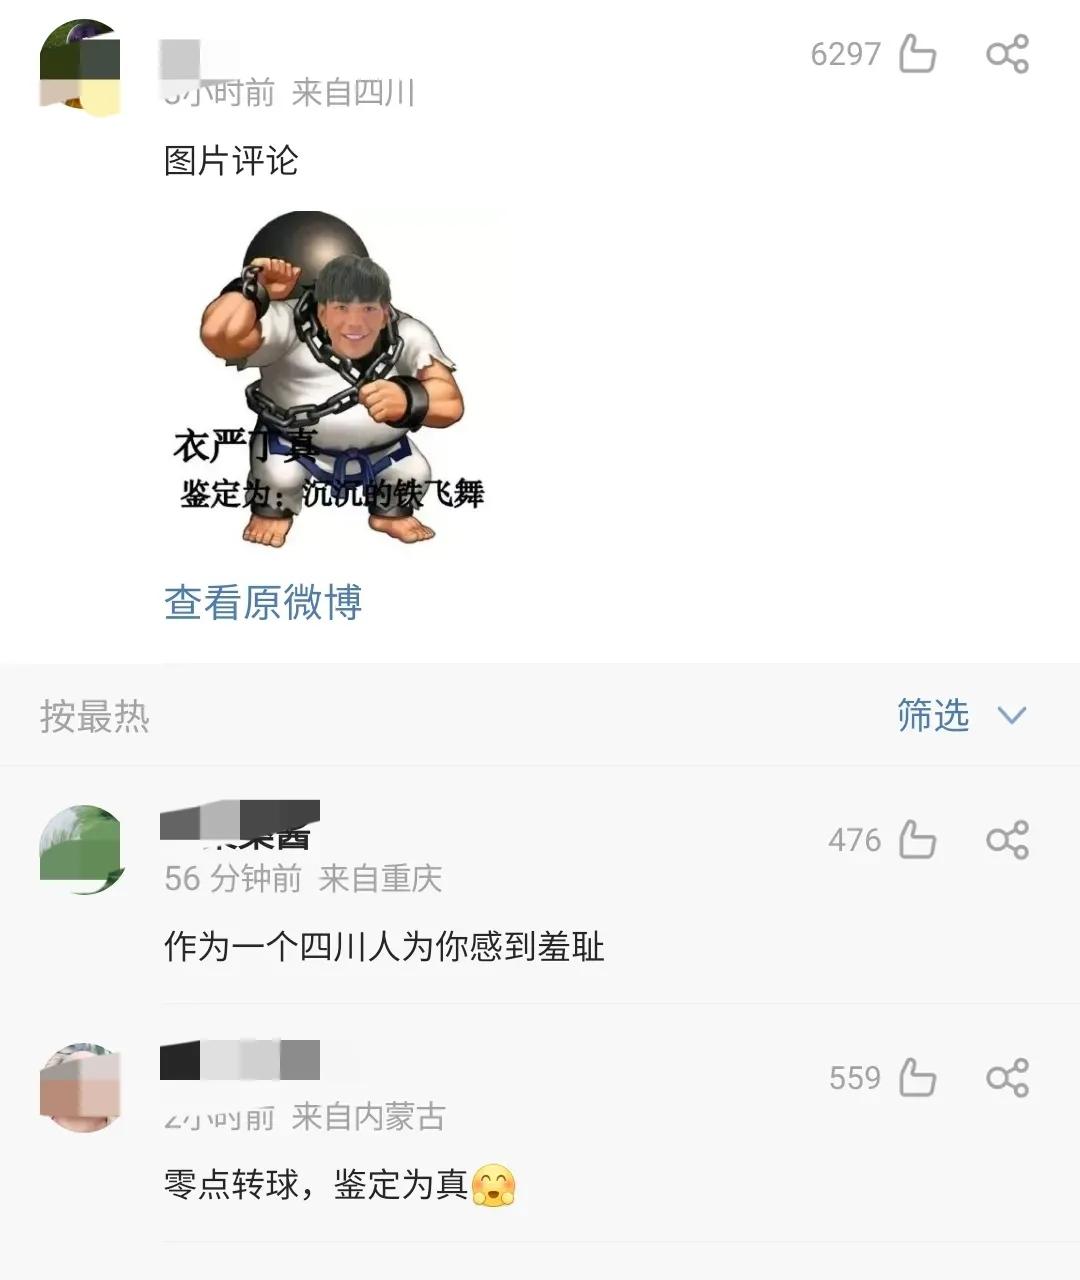Tap comment text 零点转球，鉴定为真
Image resolution: width=1080 pixels, height=1280 pixels.
(x=316, y=1184)
